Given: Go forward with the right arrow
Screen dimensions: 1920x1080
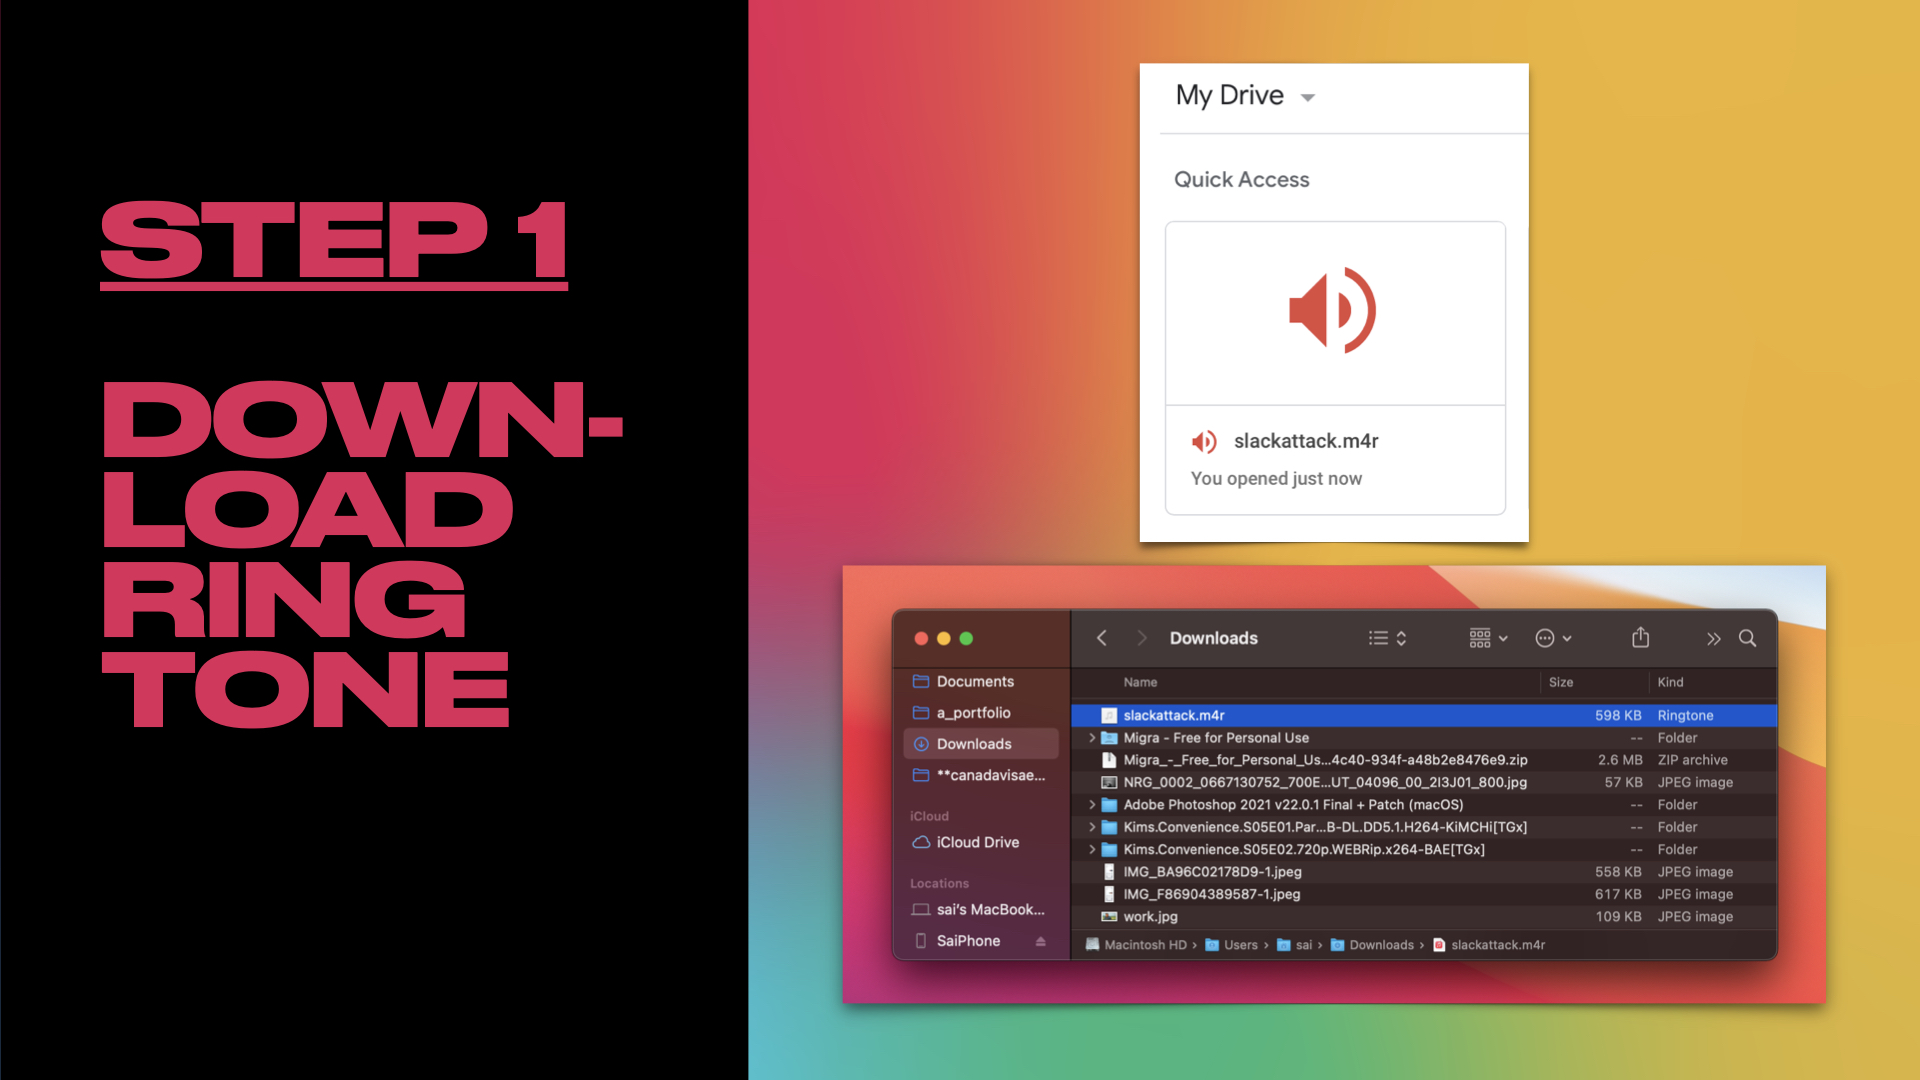Looking at the screenshot, I should click(x=1141, y=638).
